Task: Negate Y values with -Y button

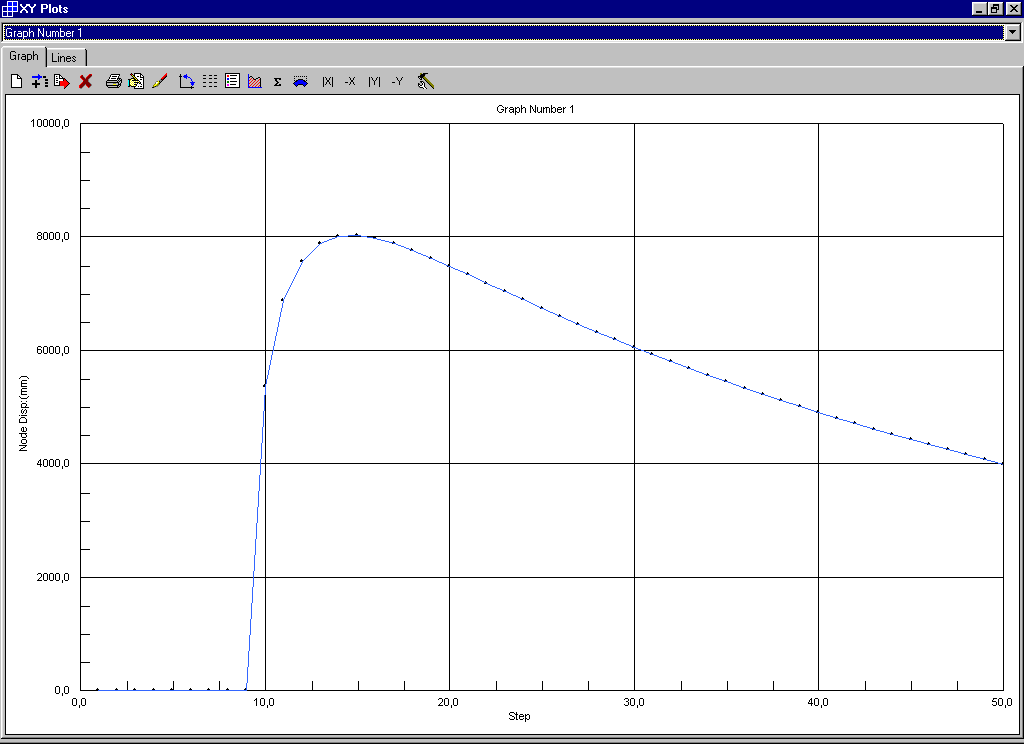Action: (397, 82)
